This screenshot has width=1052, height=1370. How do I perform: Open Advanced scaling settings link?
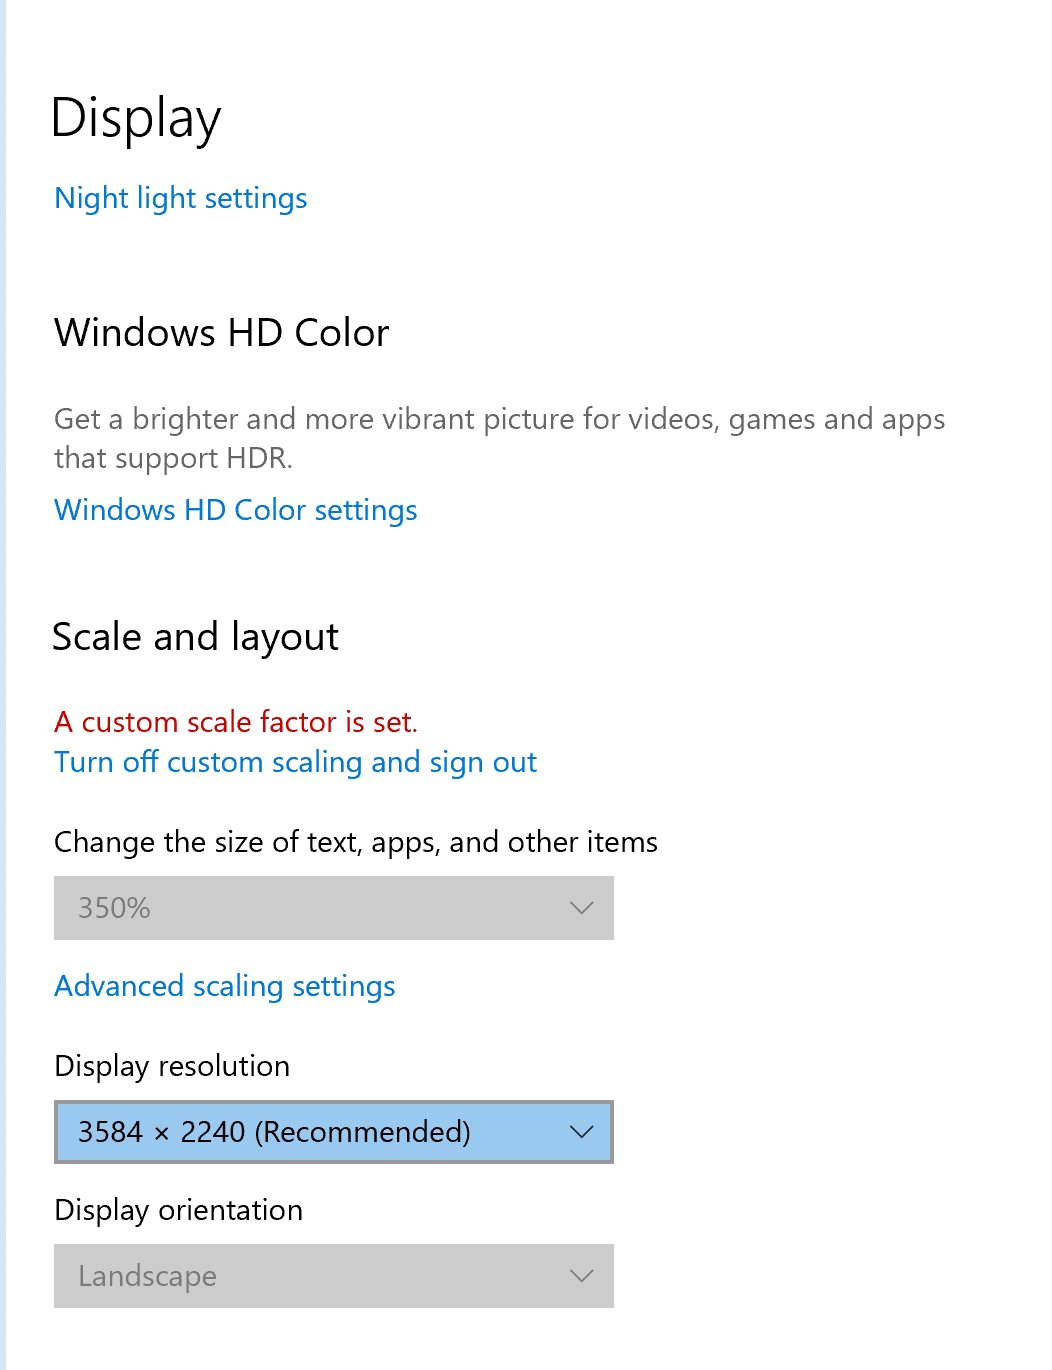pyautogui.click(x=225, y=986)
